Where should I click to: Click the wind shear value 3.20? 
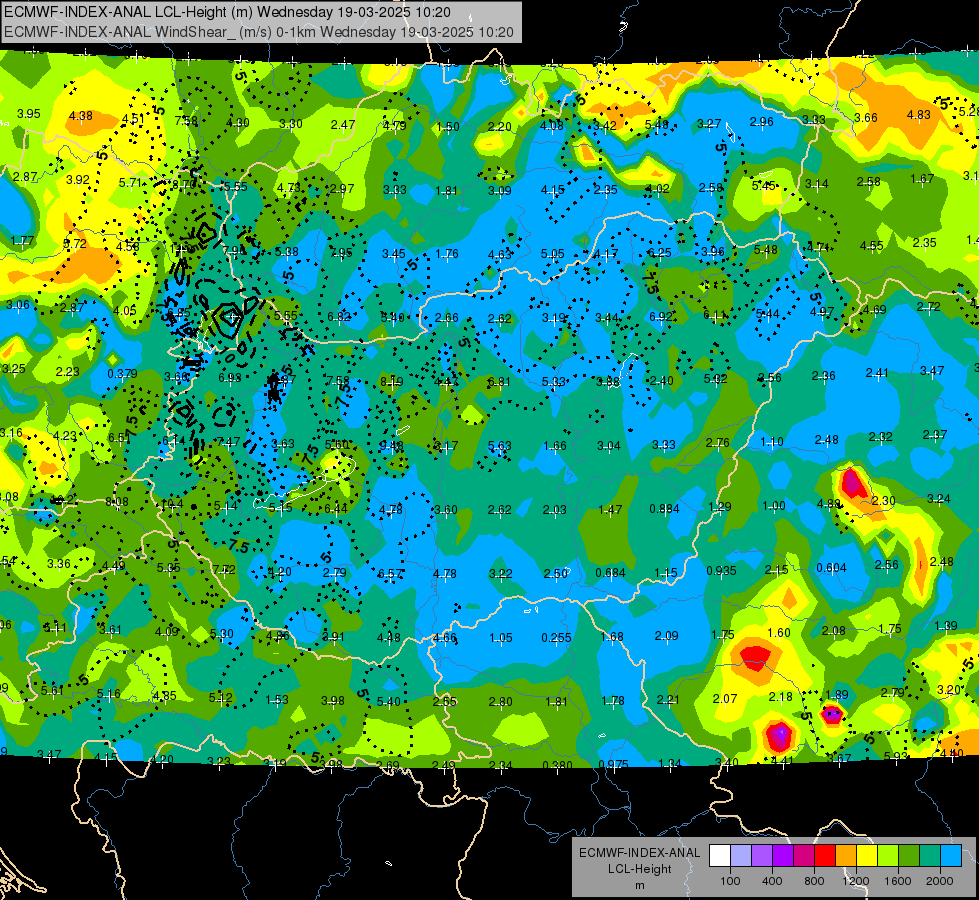point(948,690)
